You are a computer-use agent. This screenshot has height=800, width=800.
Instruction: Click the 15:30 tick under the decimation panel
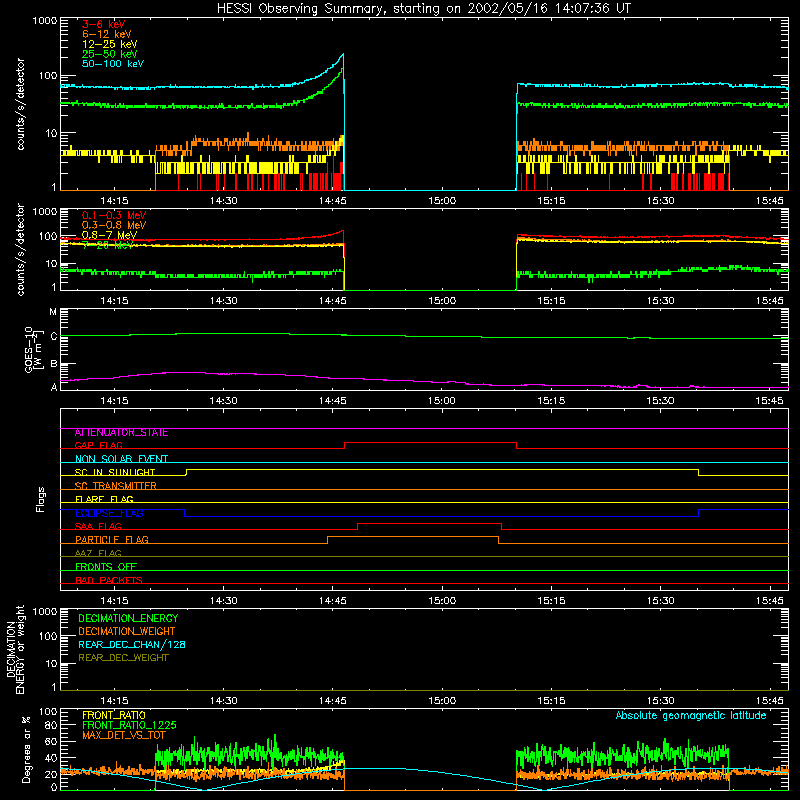coord(660,701)
